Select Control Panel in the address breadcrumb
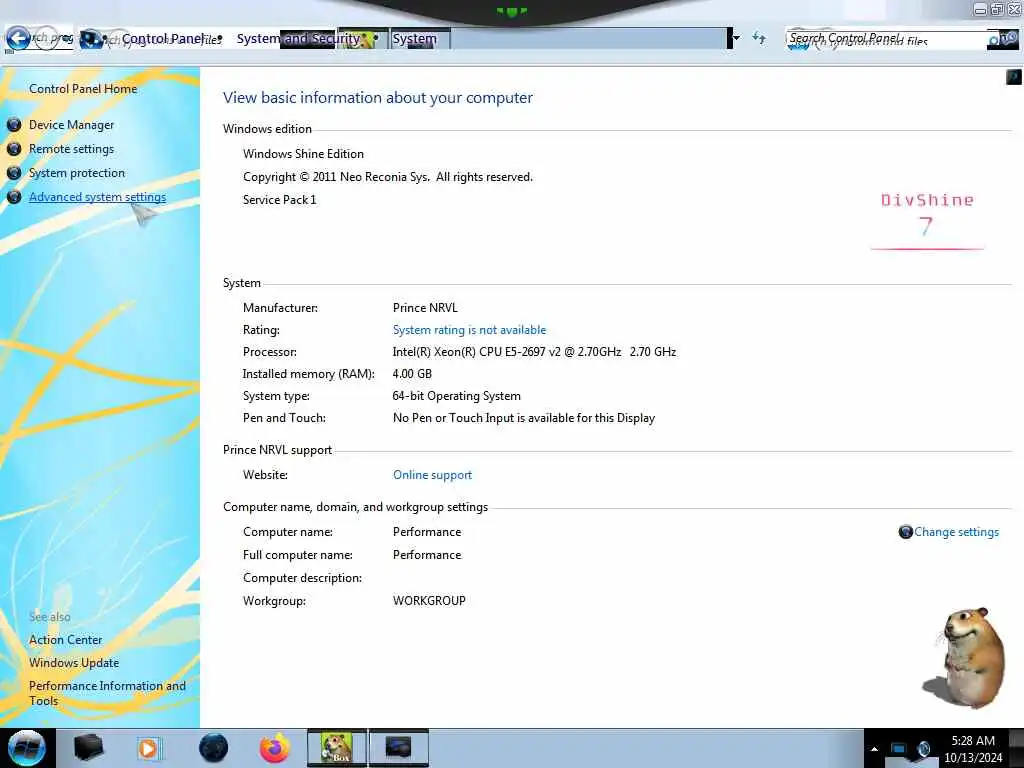This screenshot has width=1024, height=768. (x=163, y=39)
